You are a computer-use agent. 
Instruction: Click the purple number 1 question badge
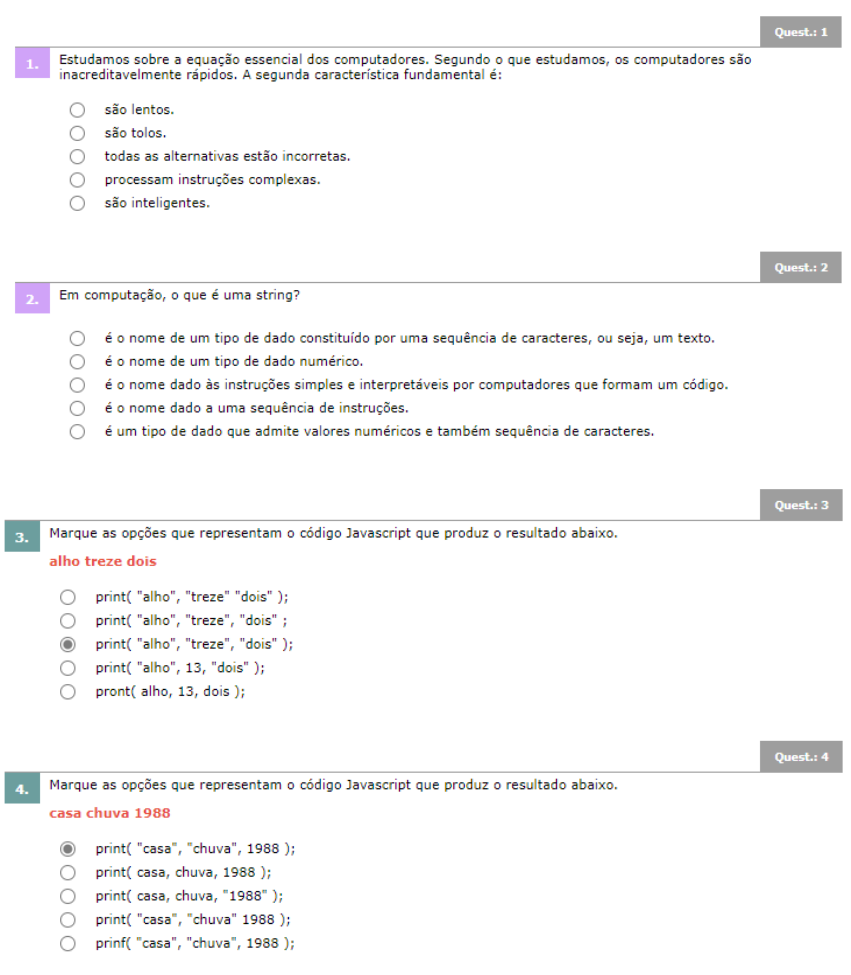point(31,64)
